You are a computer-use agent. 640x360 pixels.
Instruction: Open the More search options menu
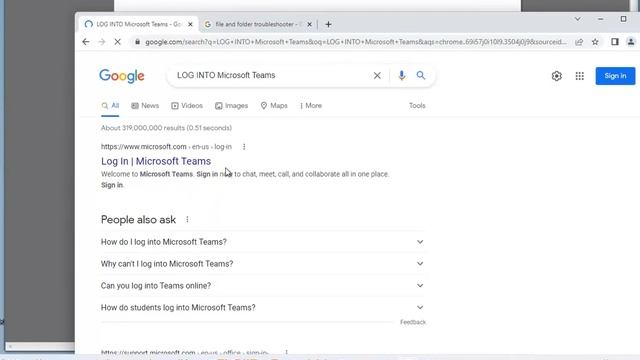(x=311, y=106)
